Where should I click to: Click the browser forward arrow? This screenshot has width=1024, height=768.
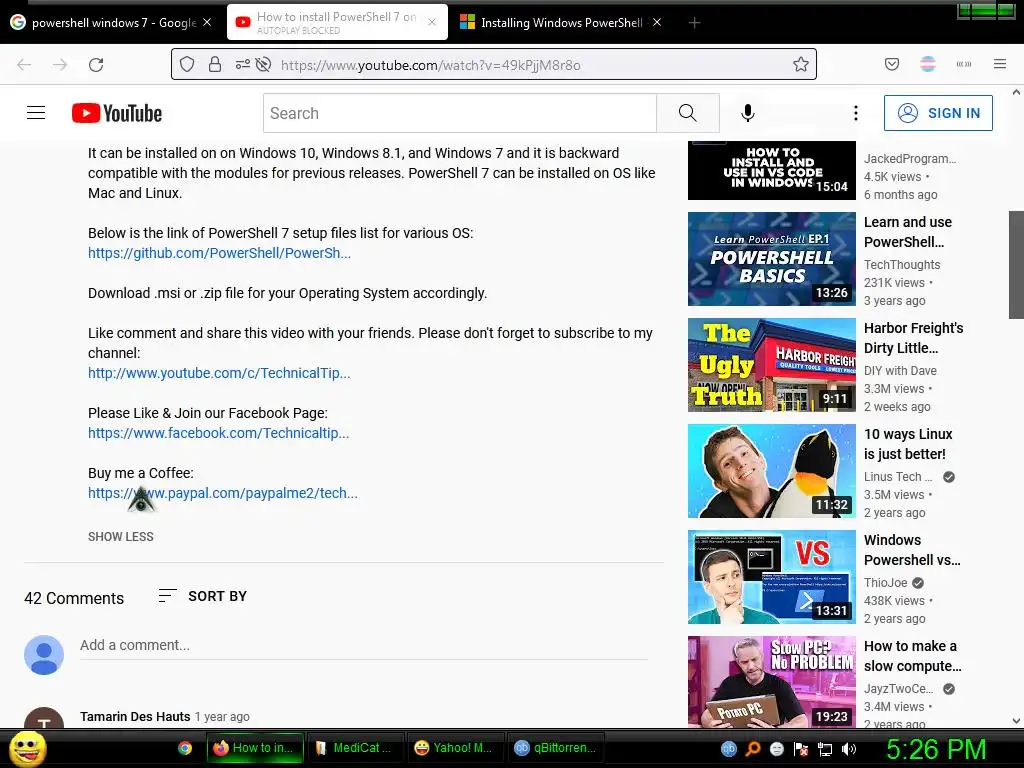tap(60, 65)
